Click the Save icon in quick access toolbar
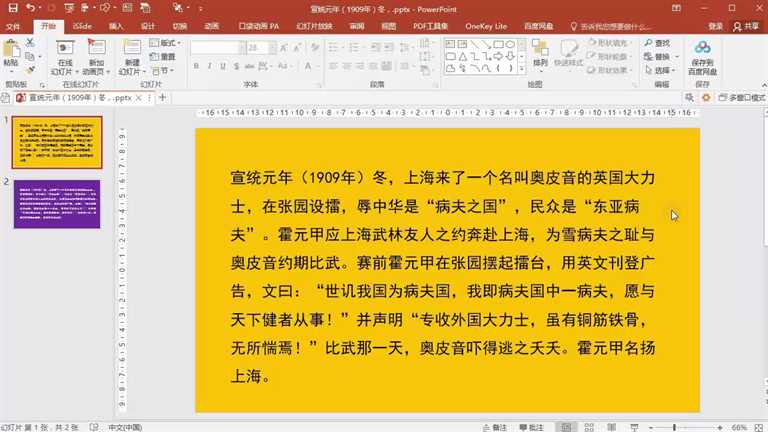The width and height of the screenshot is (768, 432). pyautogui.click(x=12, y=8)
